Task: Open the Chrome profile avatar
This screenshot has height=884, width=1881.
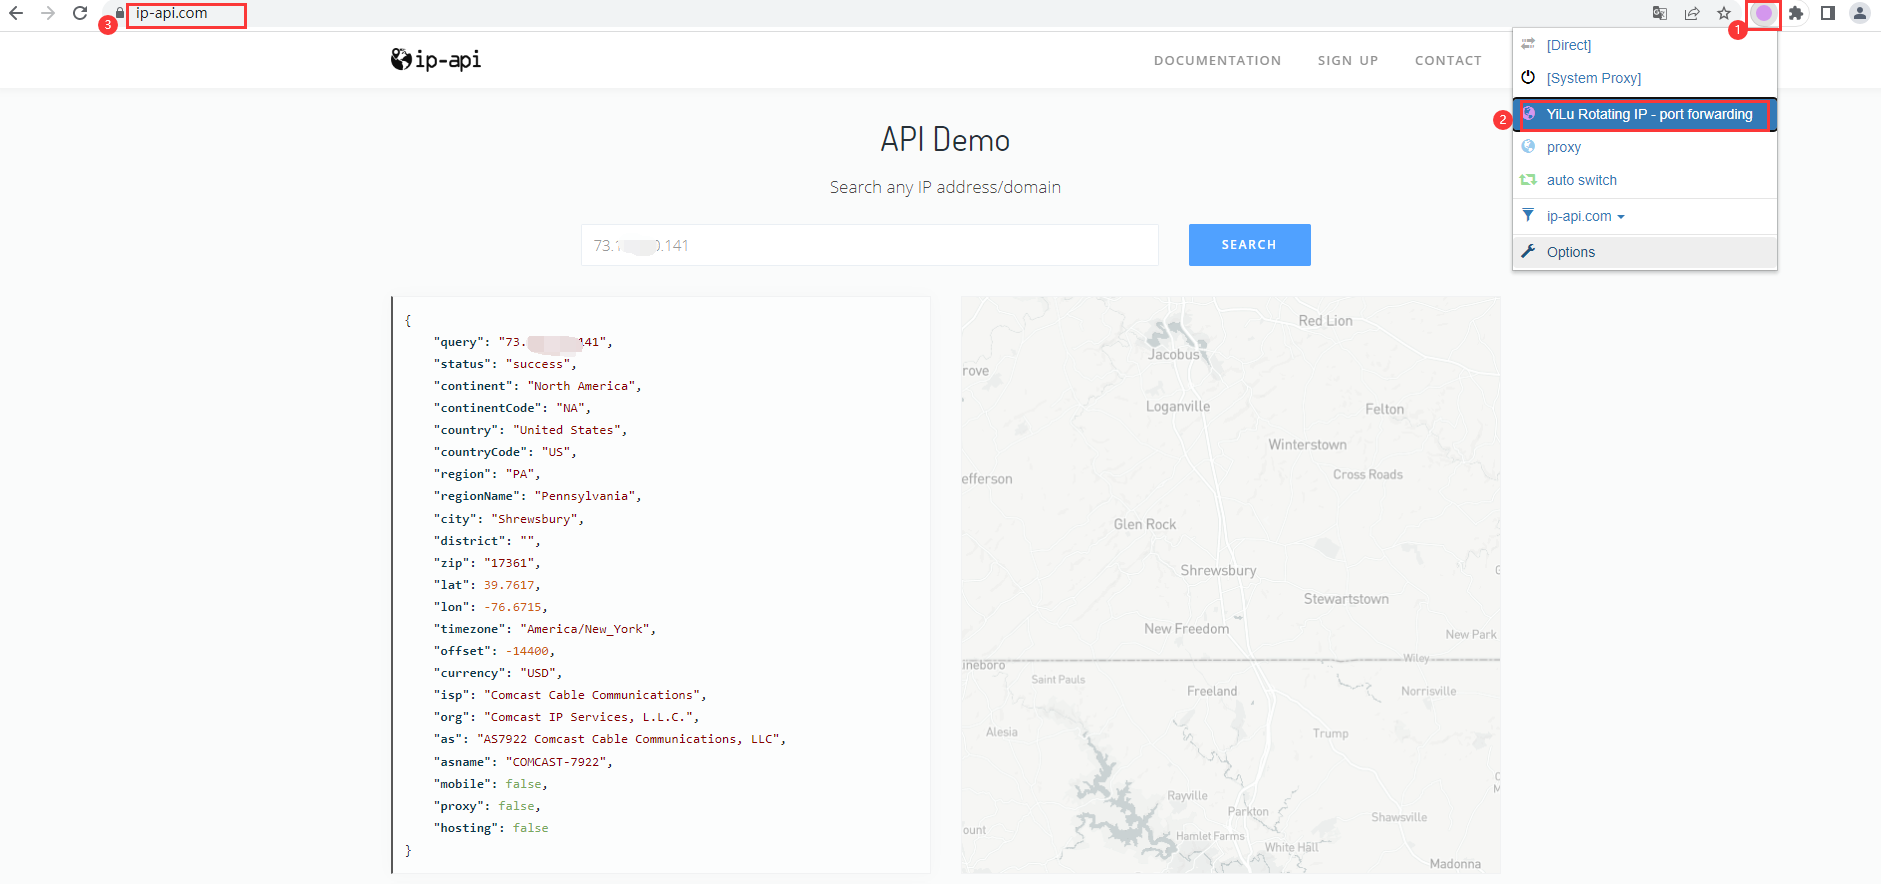Action: pos(1860,13)
